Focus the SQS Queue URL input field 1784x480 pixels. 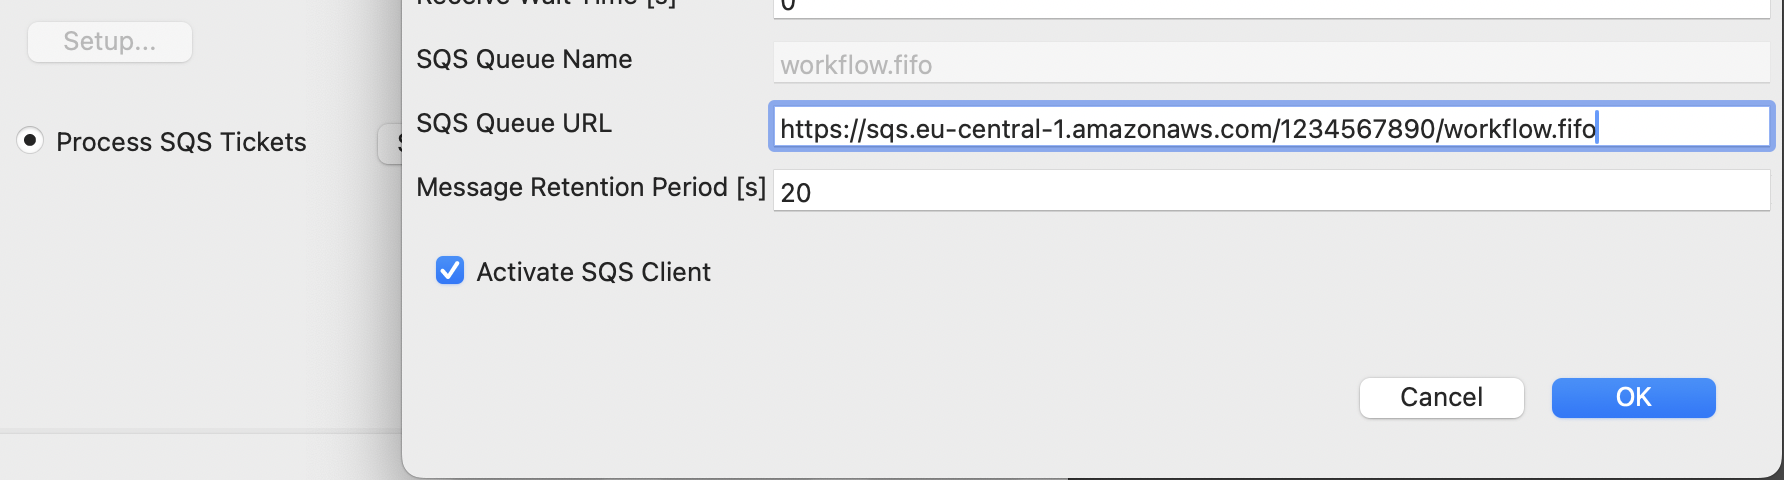1270,128
